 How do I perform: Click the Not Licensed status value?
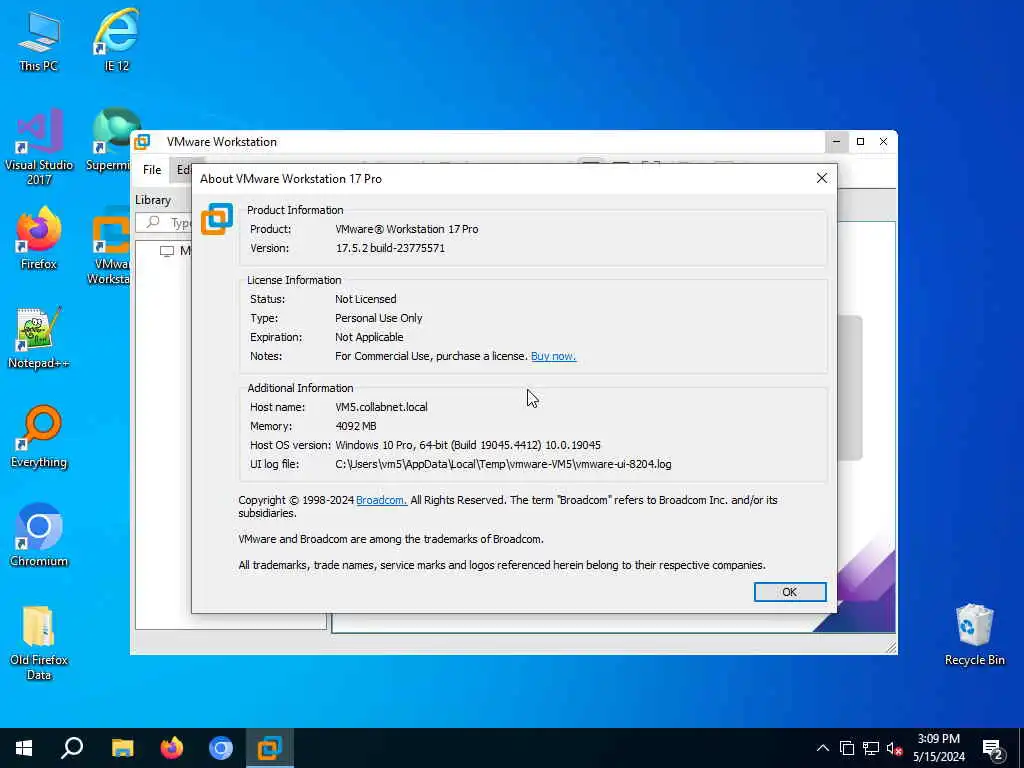pyautogui.click(x=366, y=299)
